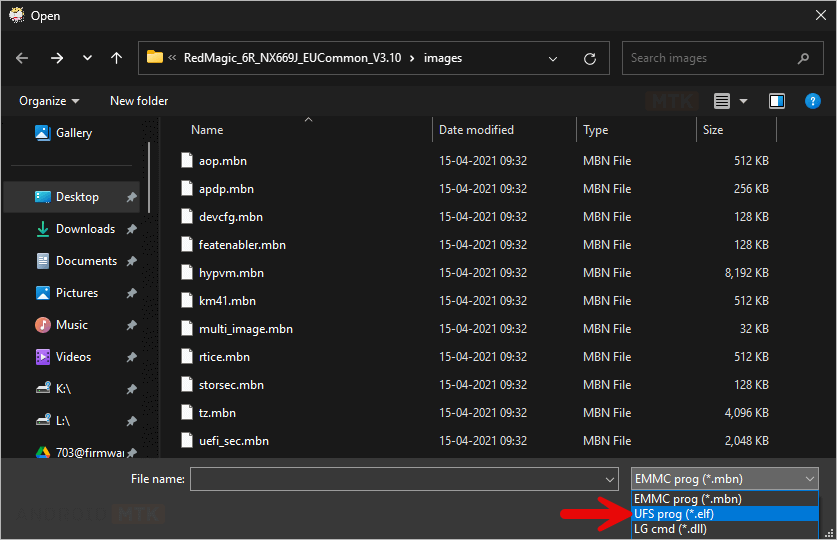Toggle the preview pane icon
Viewport: 837px width, 540px height.
coord(777,101)
